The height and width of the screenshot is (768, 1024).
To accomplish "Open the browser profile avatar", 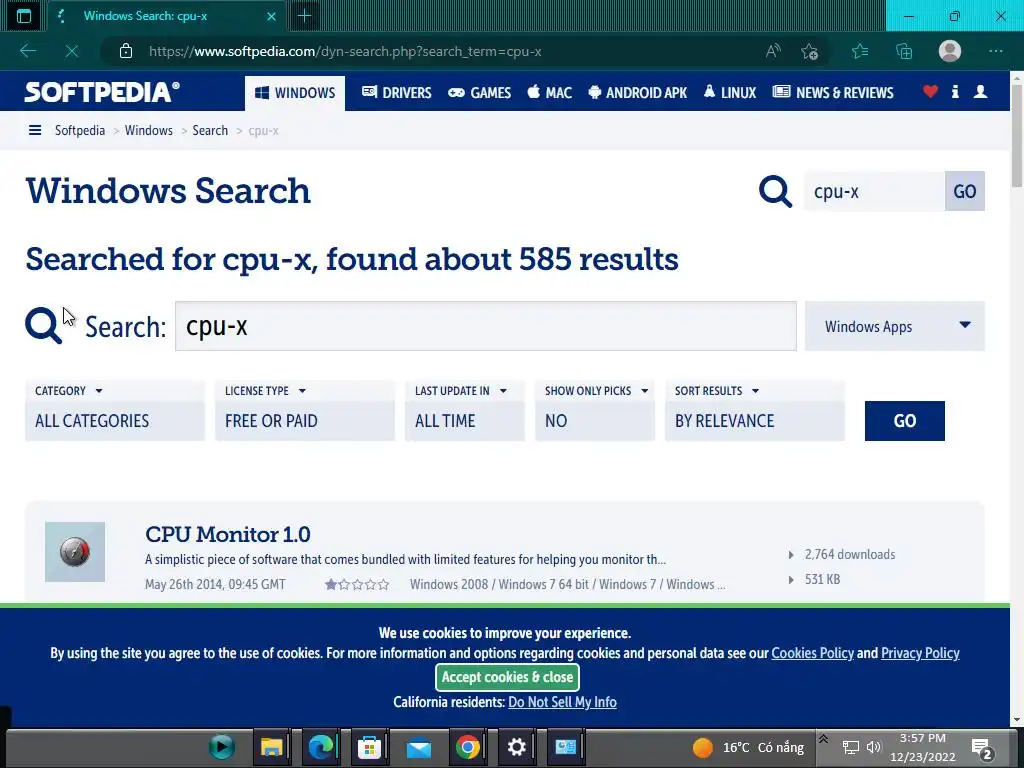I will [x=950, y=51].
